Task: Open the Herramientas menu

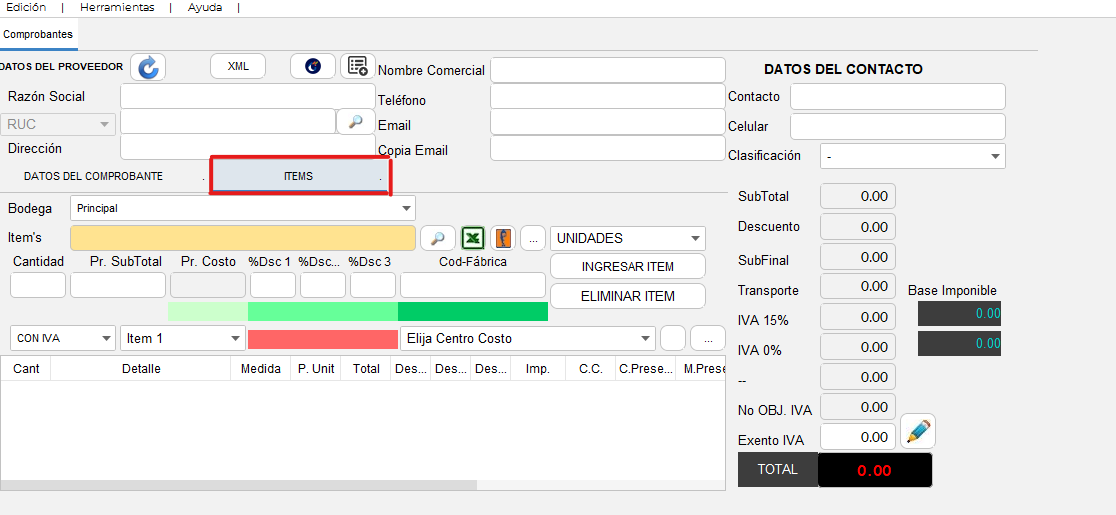Action: (x=117, y=7)
